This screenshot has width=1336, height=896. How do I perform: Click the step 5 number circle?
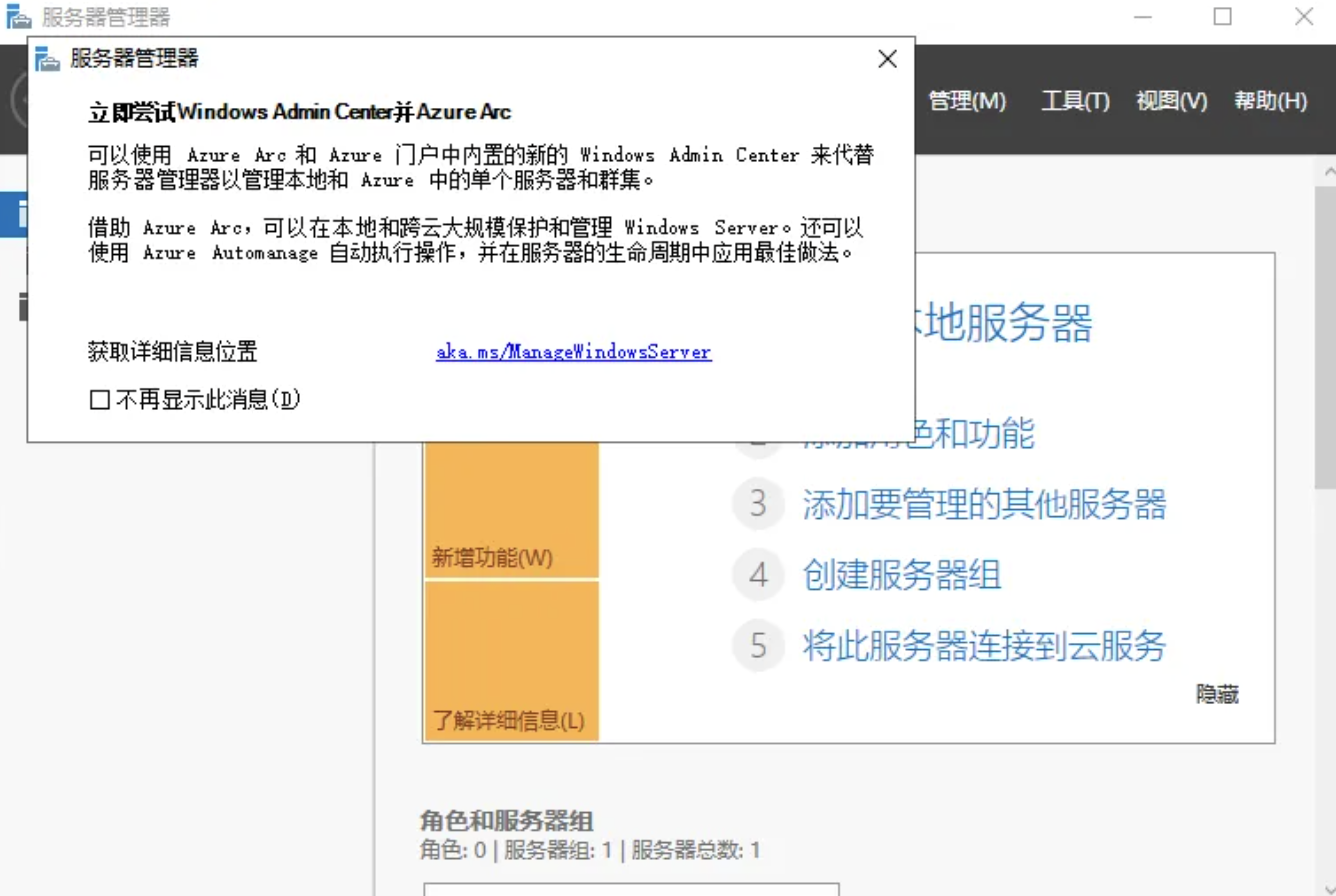pos(758,646)
